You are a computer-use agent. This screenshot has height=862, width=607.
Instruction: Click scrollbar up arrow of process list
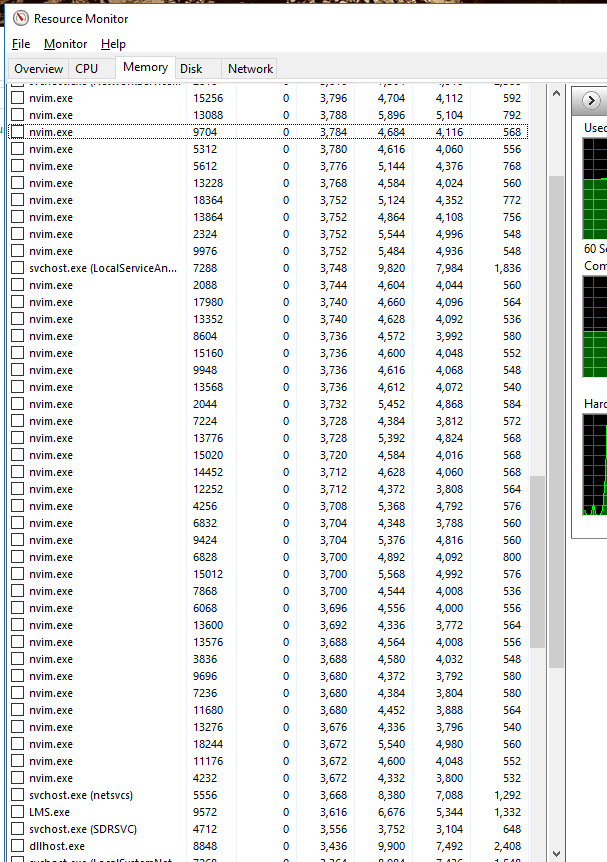tap(556, 93)
